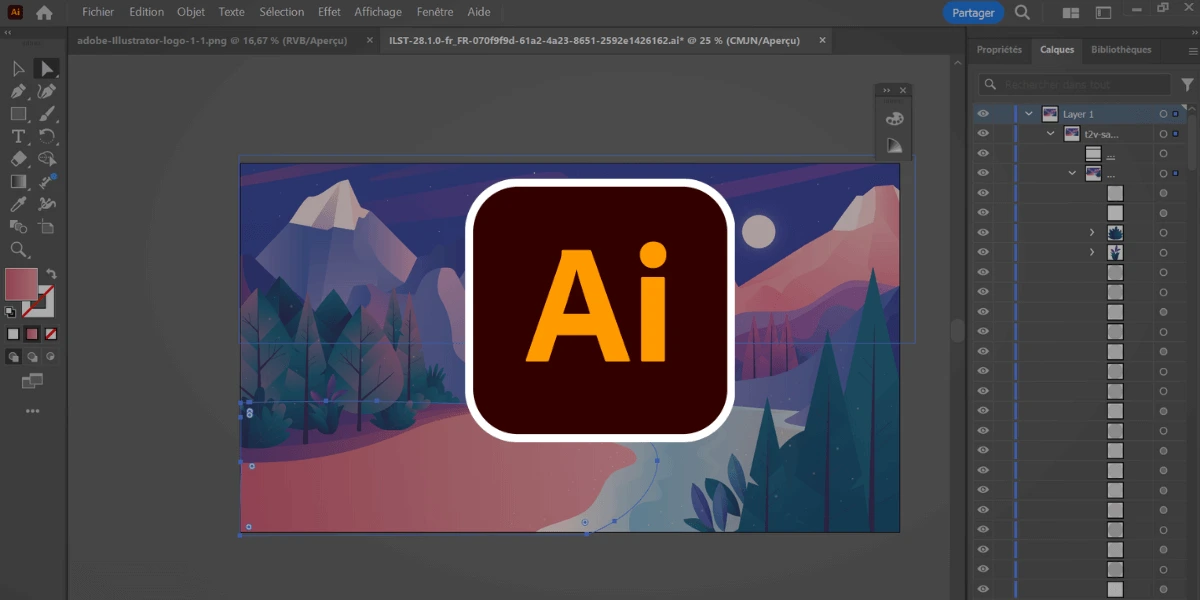The width and height of the screenshot is (1200, 600).
Task: Expand the blue plant thumbnail sublayer
Action: coord(1092,232)
